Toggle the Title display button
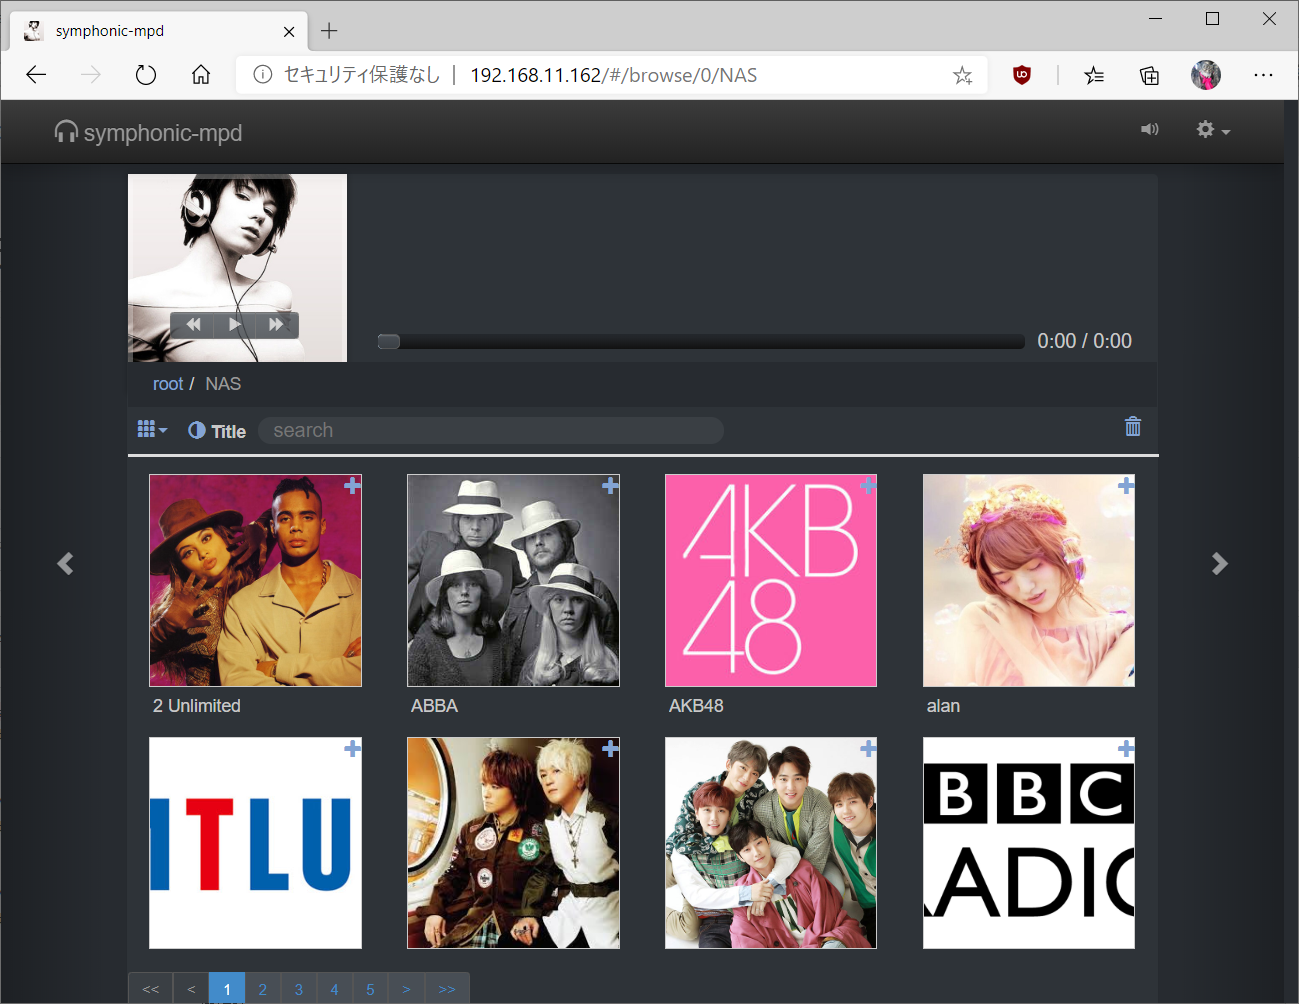 pyautogui.click(x=217, y=431)
